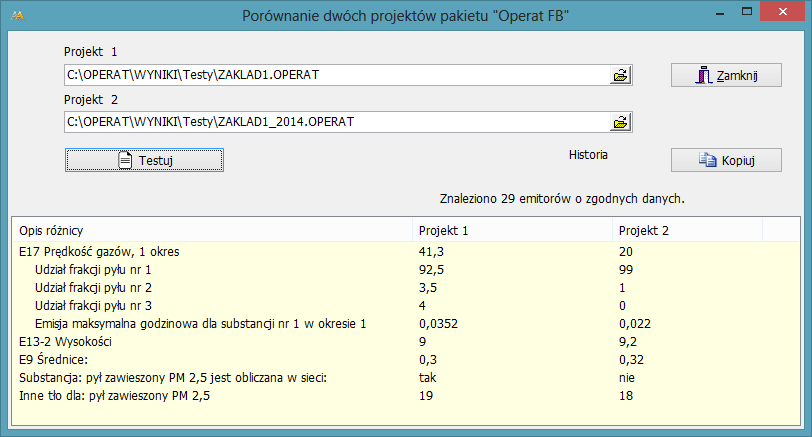Select Udział frakcji pyłu nr 3 row

pos(405,305)
